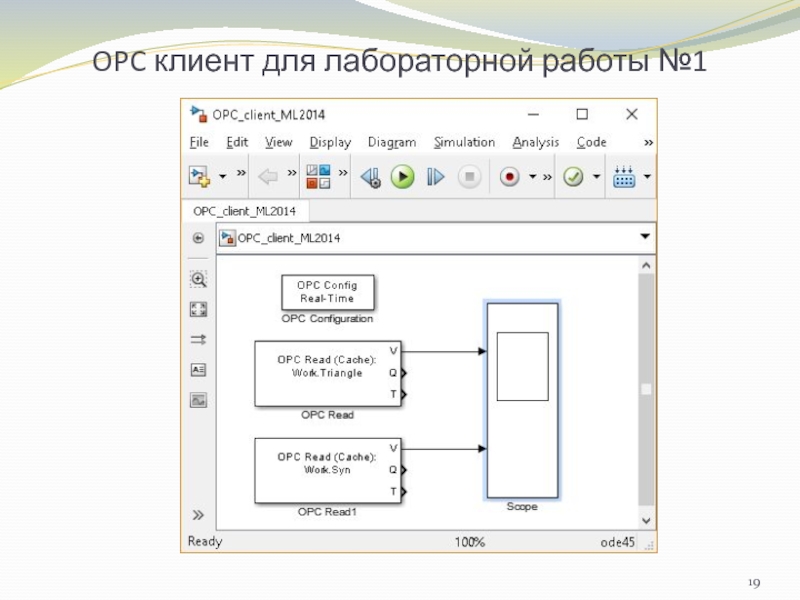Click the Stop simulation button
Image resolution: width=800 pixels, height=600 pixels.
tap(468, 177)
